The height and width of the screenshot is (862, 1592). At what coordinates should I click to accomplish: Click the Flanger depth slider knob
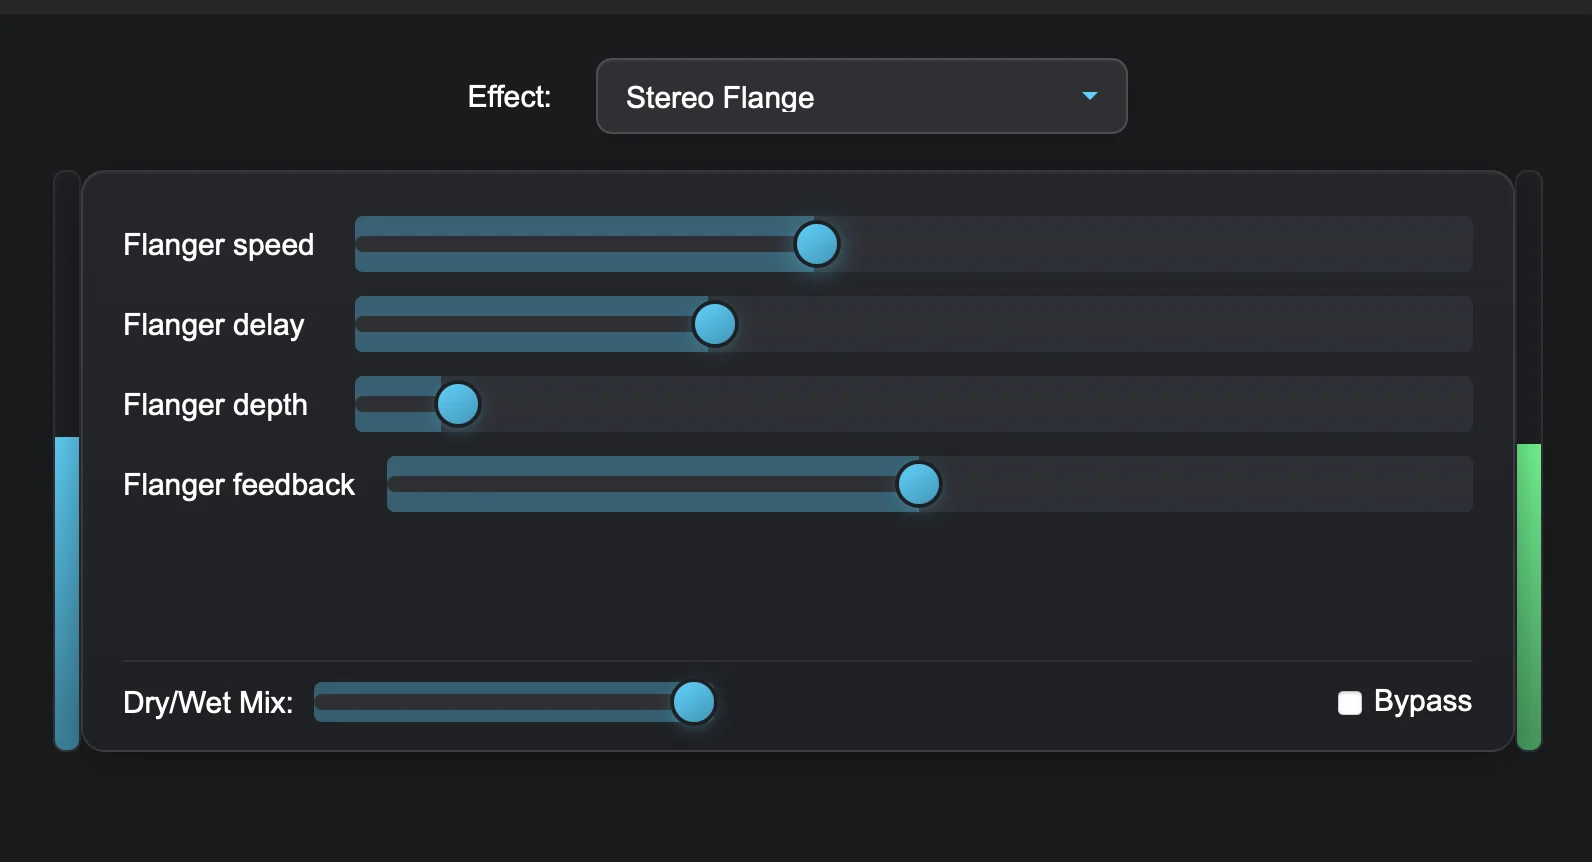[x=458, y=404]
